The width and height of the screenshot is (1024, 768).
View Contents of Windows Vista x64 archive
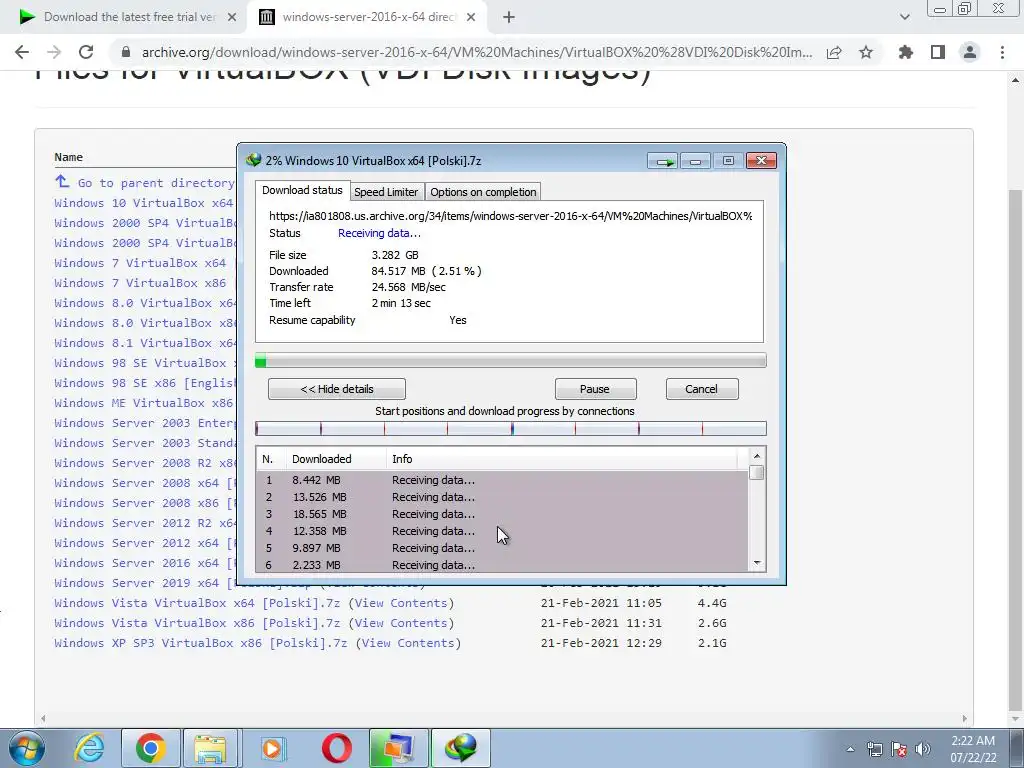click(401, 603)
